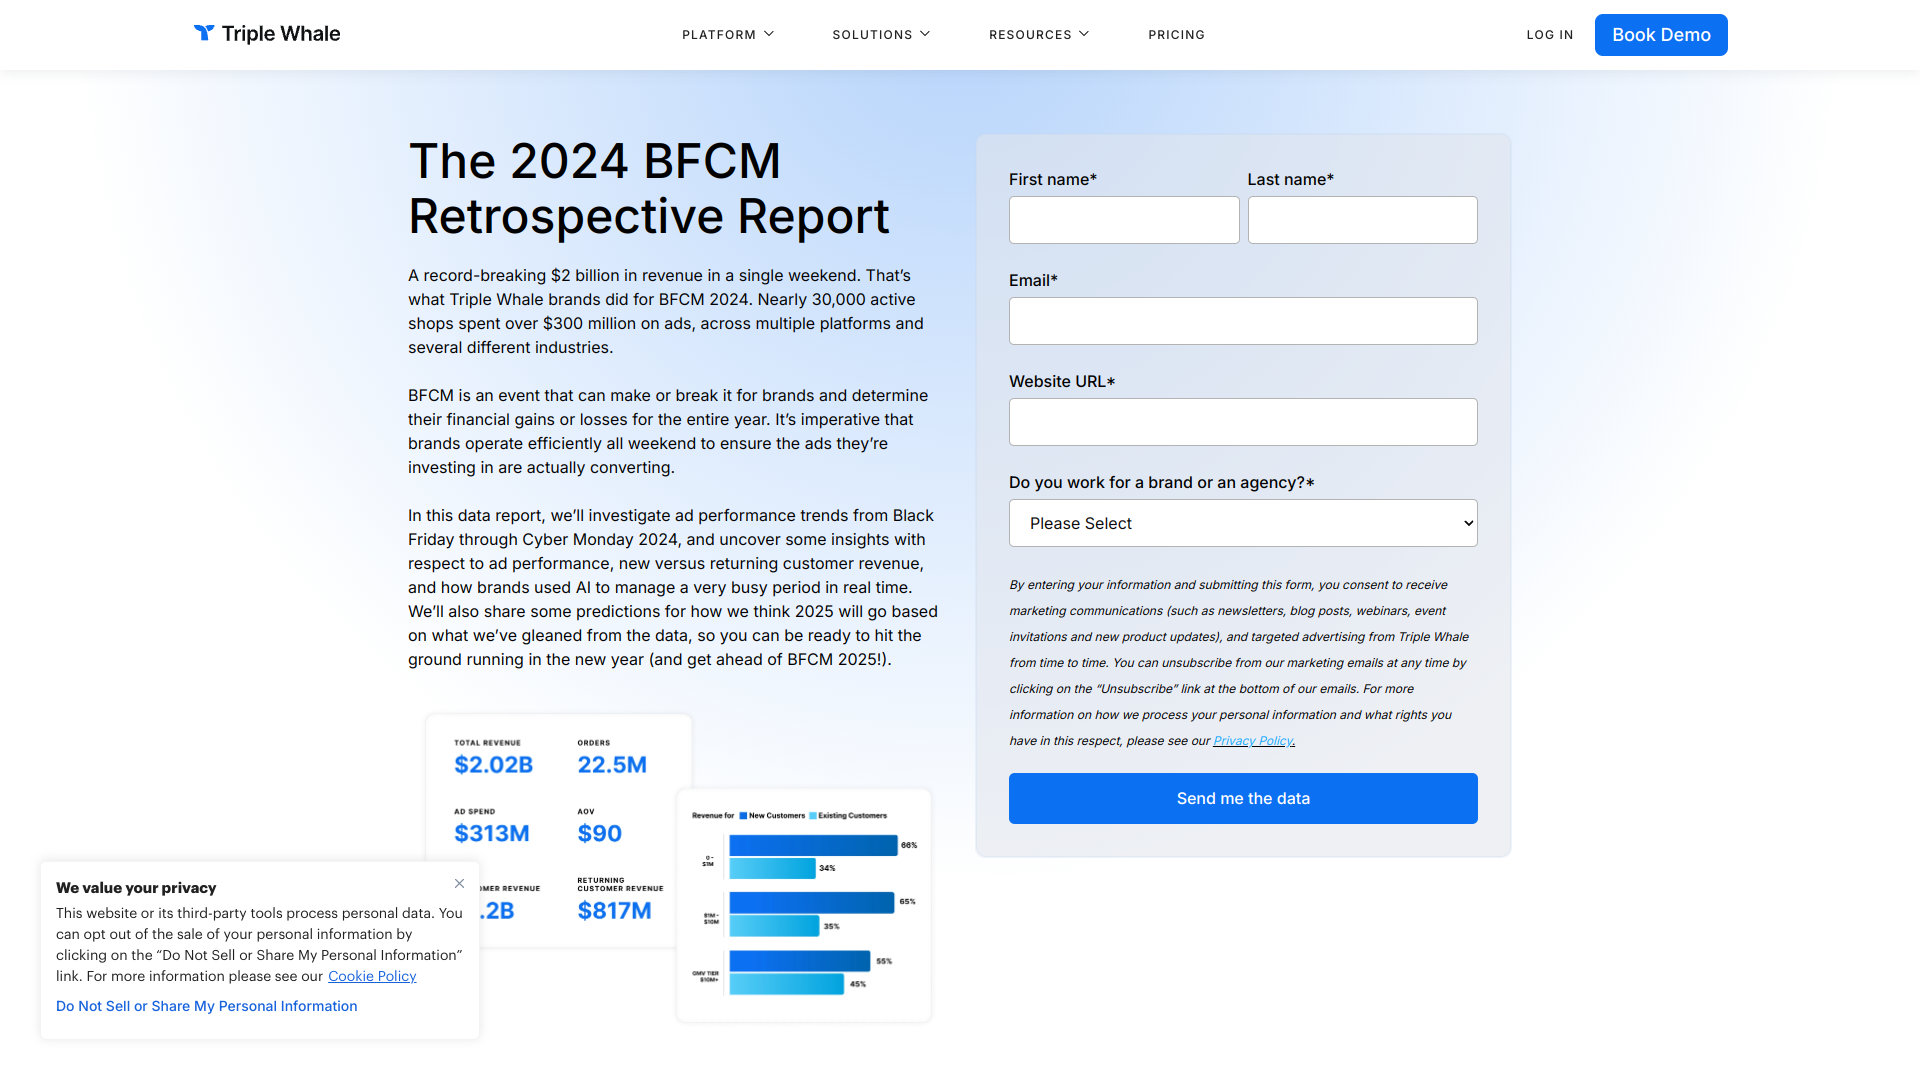The image size is (1920, 1080).
Task: Click the $2.02B total revenue value
Action: pos(493,765)
